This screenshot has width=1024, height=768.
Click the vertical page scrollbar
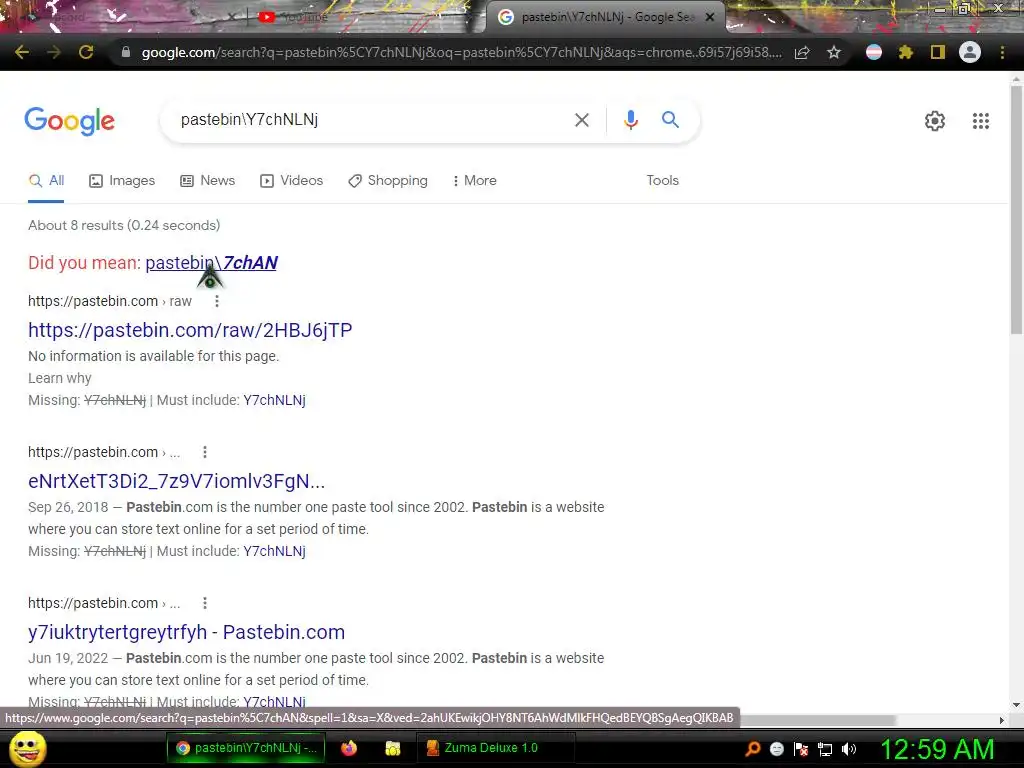[x=1016, y=209]
